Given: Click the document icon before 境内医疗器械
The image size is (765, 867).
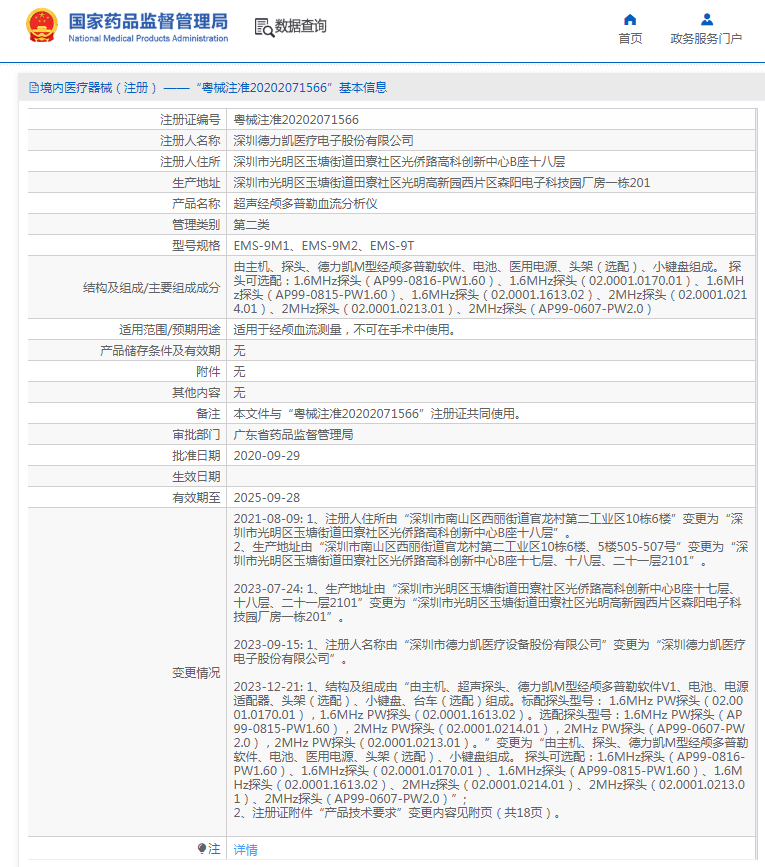Looking at the screenshot, I should tap(34, 88).
